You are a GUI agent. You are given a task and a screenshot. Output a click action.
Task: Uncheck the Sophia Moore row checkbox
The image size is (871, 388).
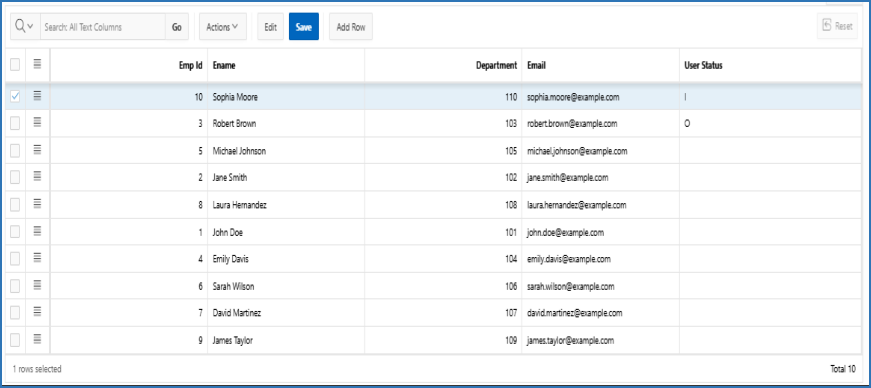point(15,97)
